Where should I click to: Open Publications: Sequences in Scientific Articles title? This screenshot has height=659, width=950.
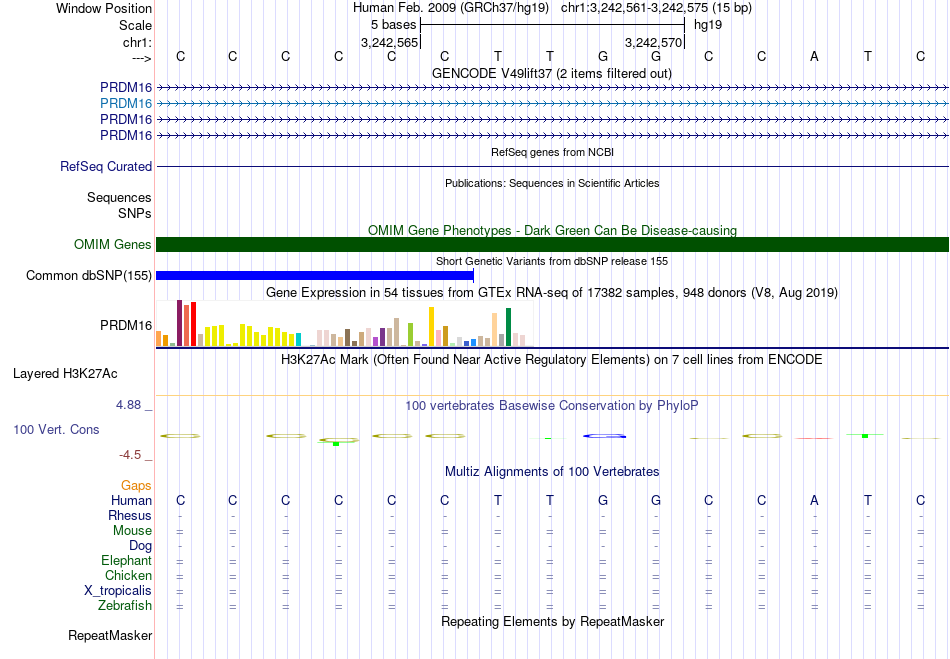click(552, 183)
